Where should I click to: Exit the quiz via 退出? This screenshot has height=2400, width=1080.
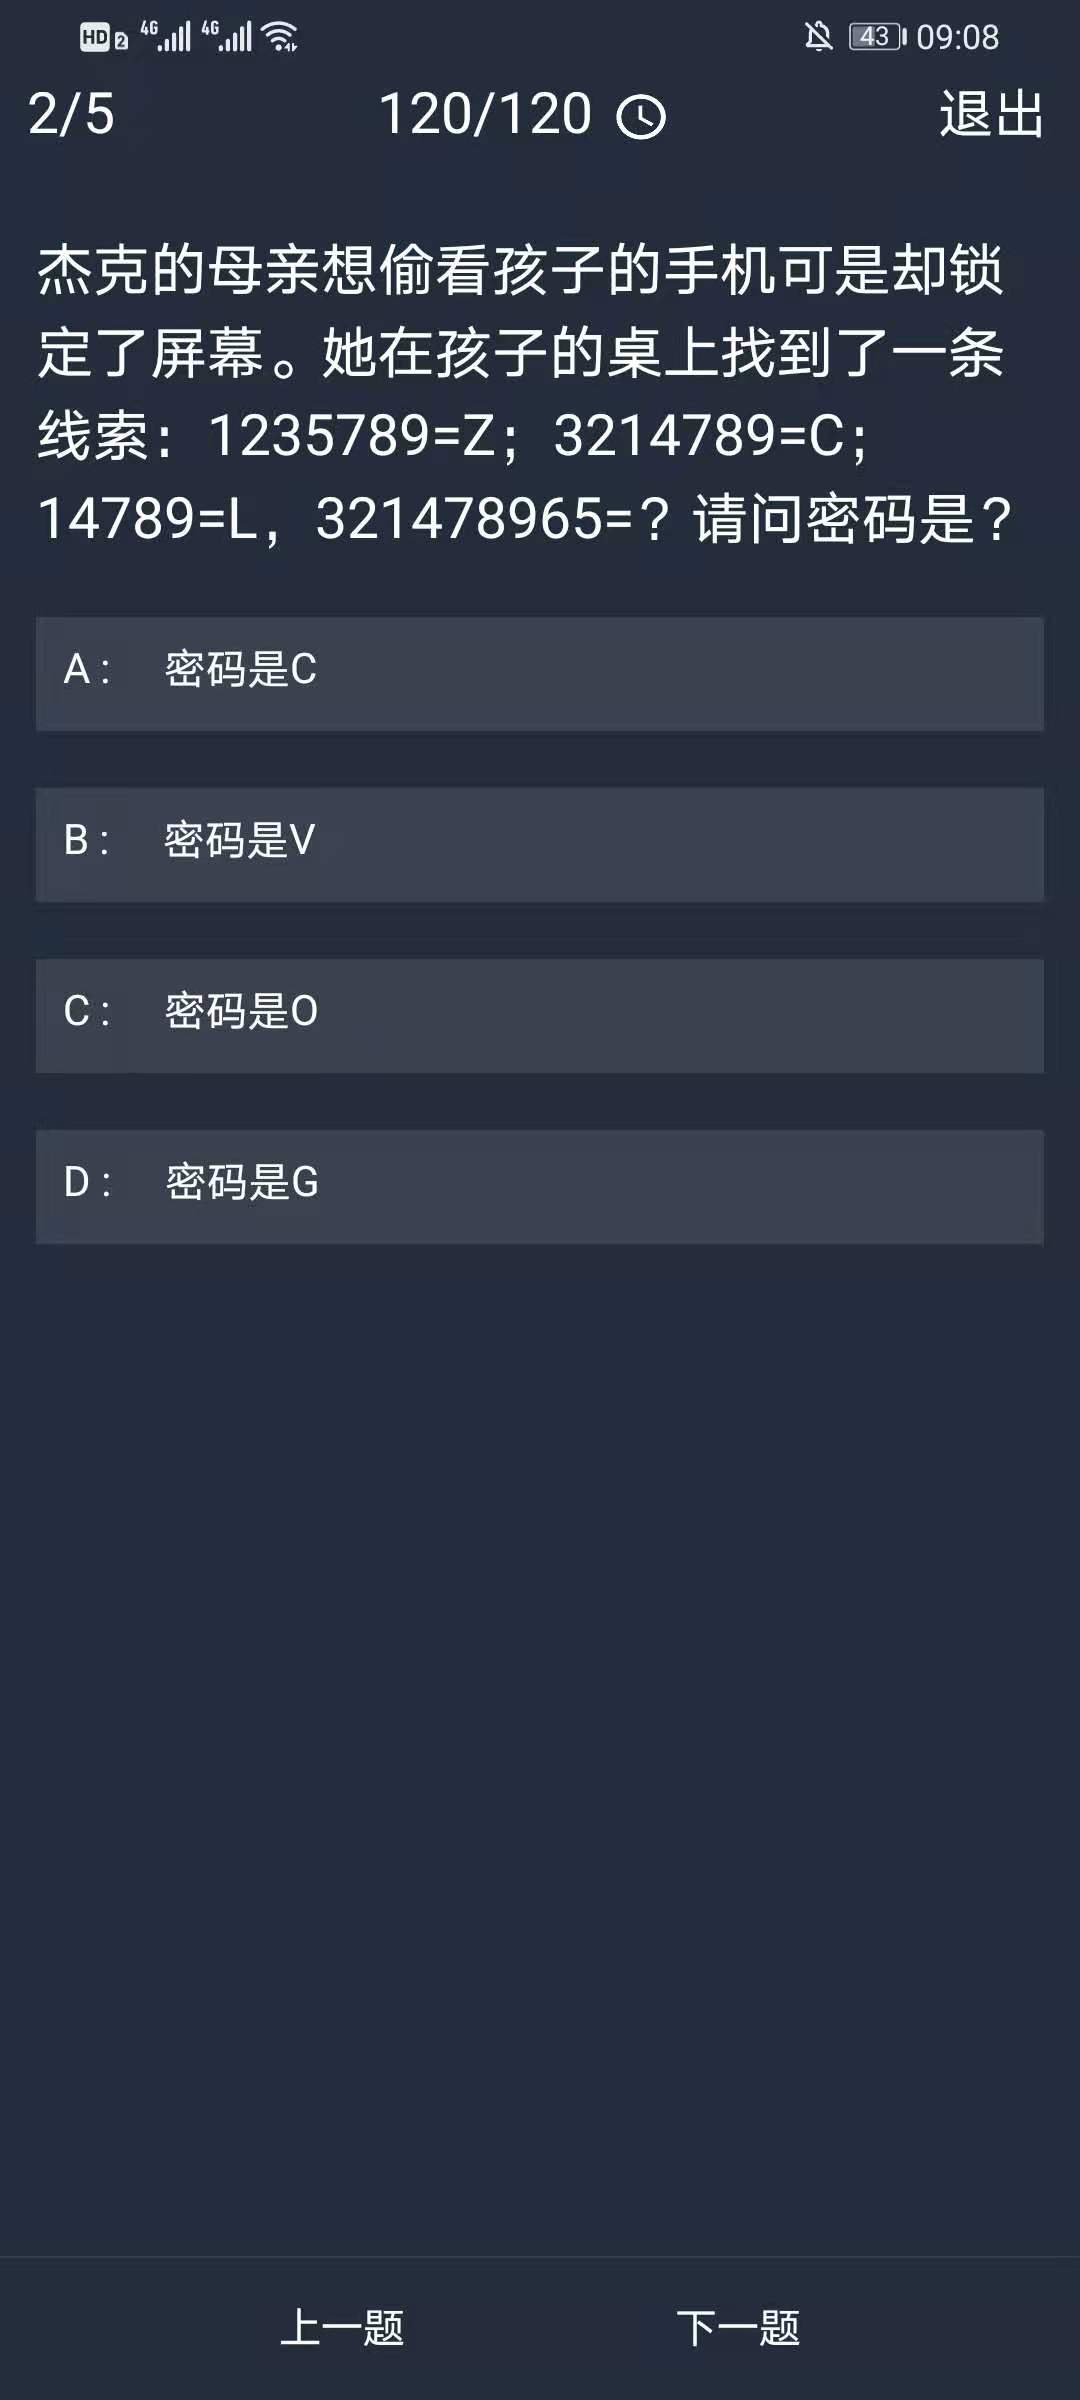click(x=991, y=114)
